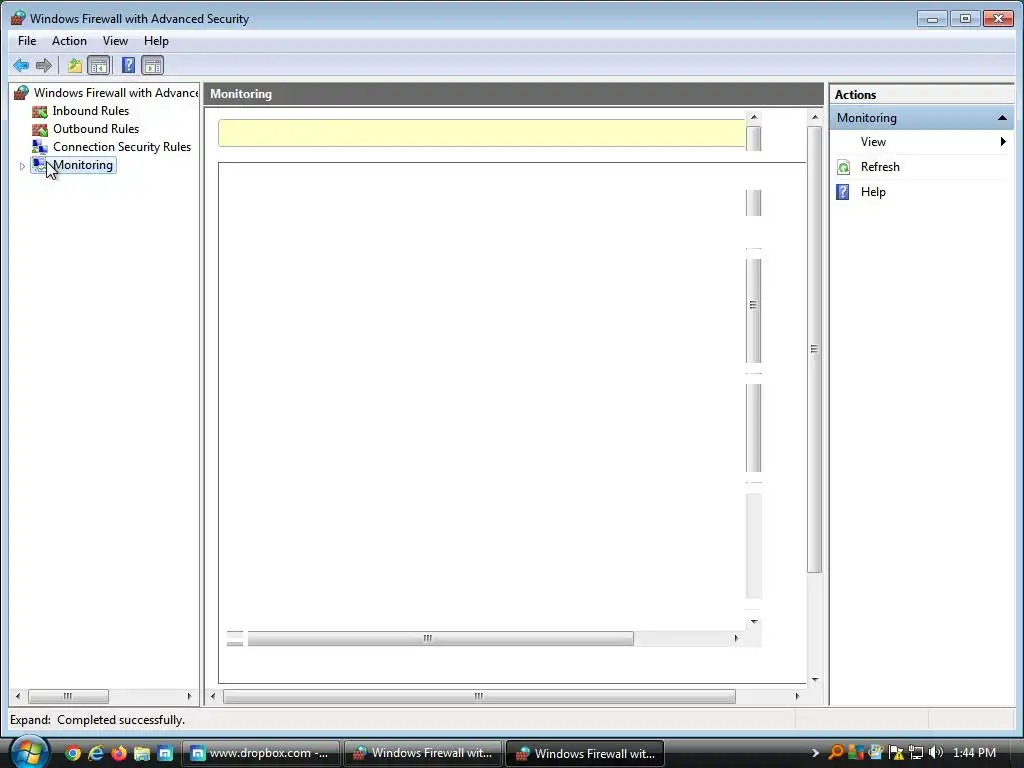Click the Inbound Rules brick wall icon

[40, 112]
